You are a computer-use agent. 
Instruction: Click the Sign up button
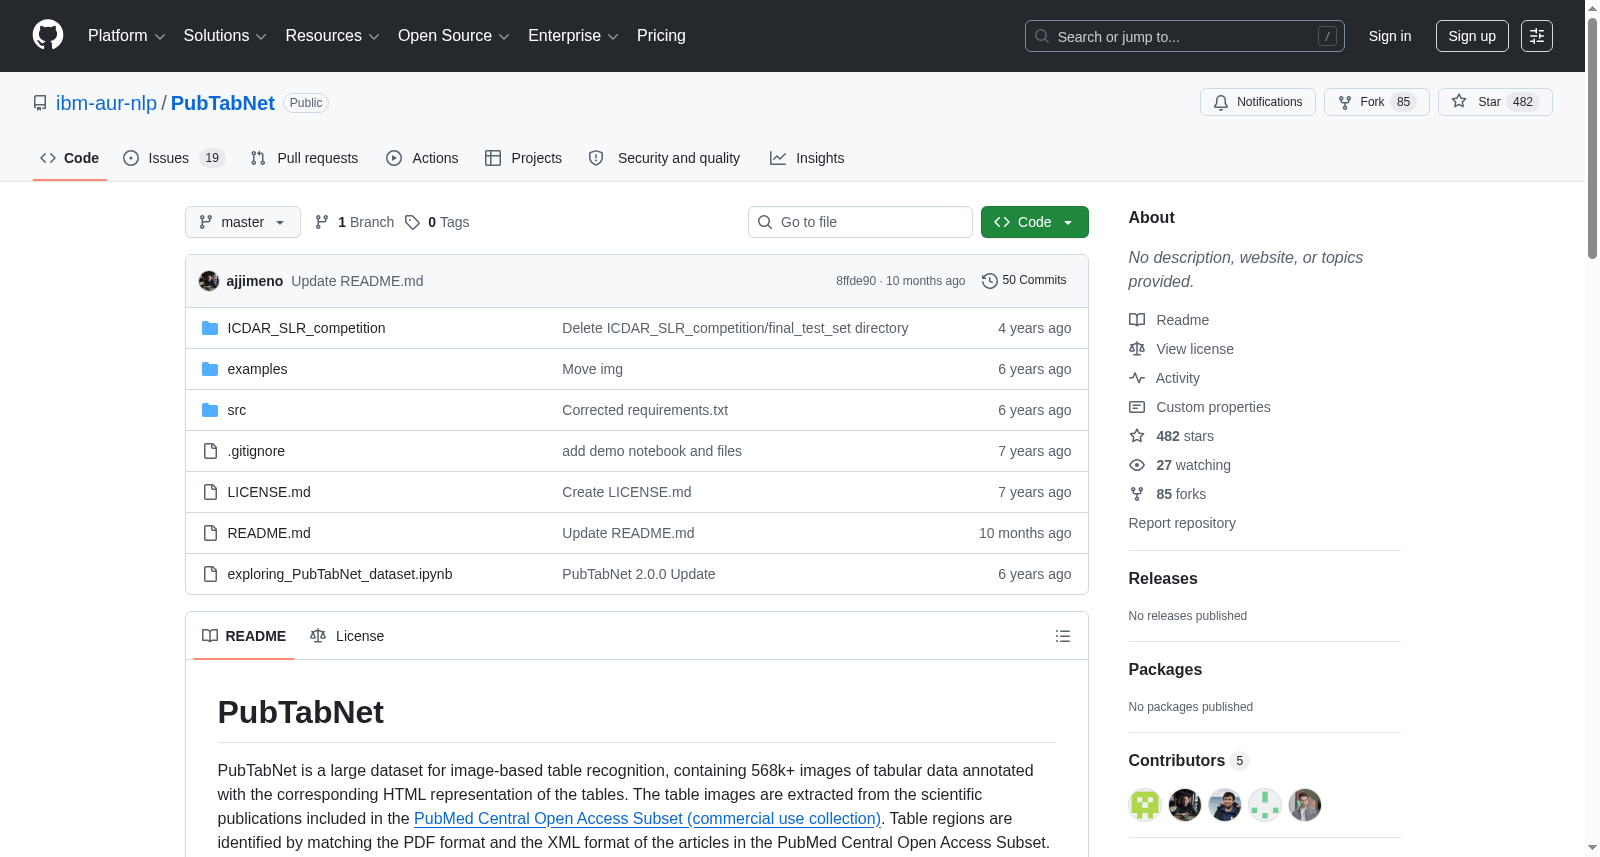[1472, 36]
